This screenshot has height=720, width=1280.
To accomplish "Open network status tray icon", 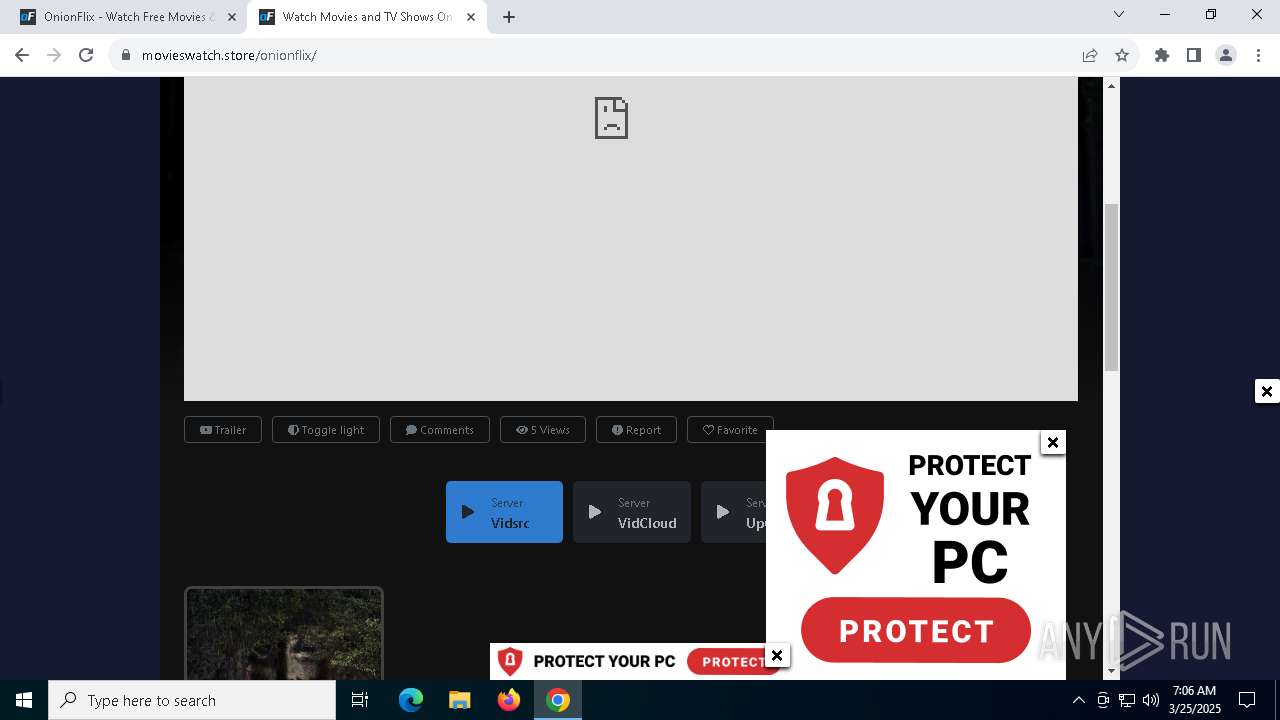I will pyautogui.click(x=1127, y=700).
